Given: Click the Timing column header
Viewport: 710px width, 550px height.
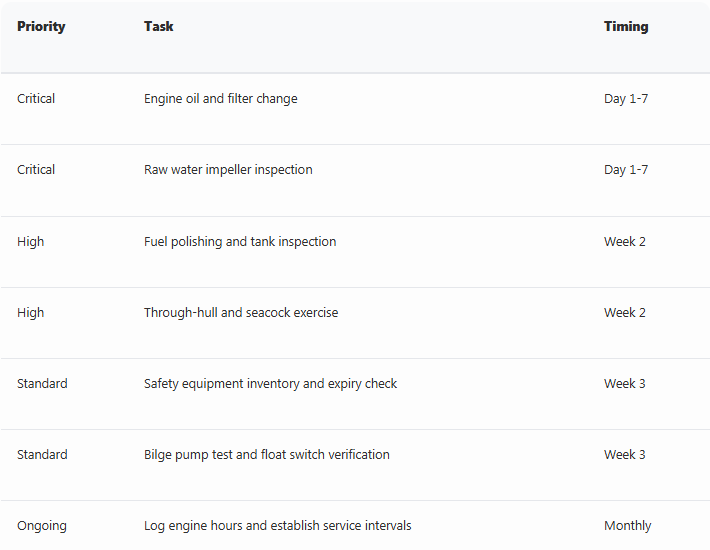Looking at the screenshot, I should tap(626, 26).
